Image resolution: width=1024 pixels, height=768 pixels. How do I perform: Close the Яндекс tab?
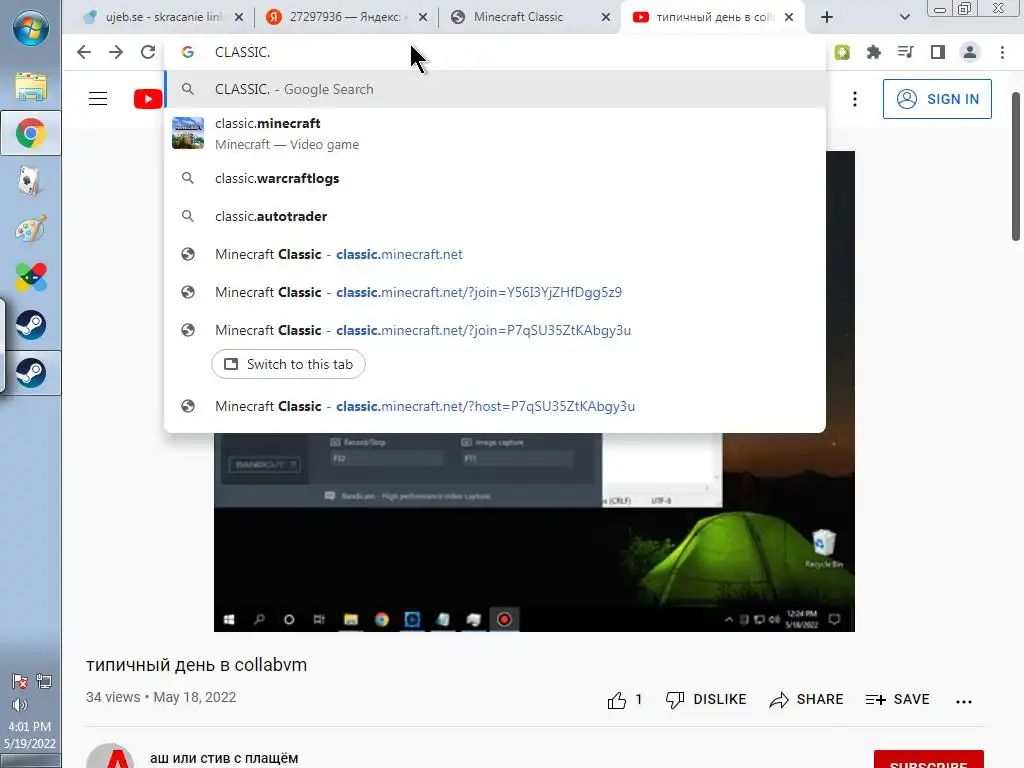click(x=423, y=18)
